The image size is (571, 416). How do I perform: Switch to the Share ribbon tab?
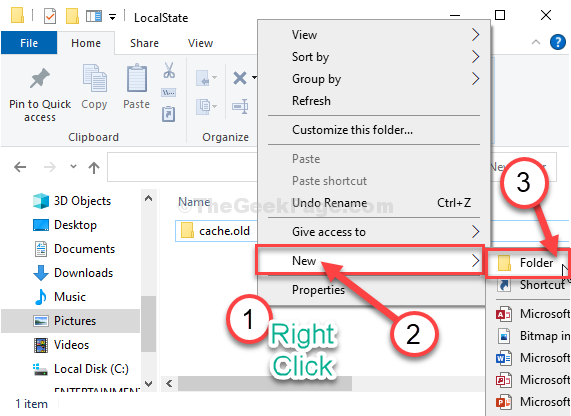[144, 43]
